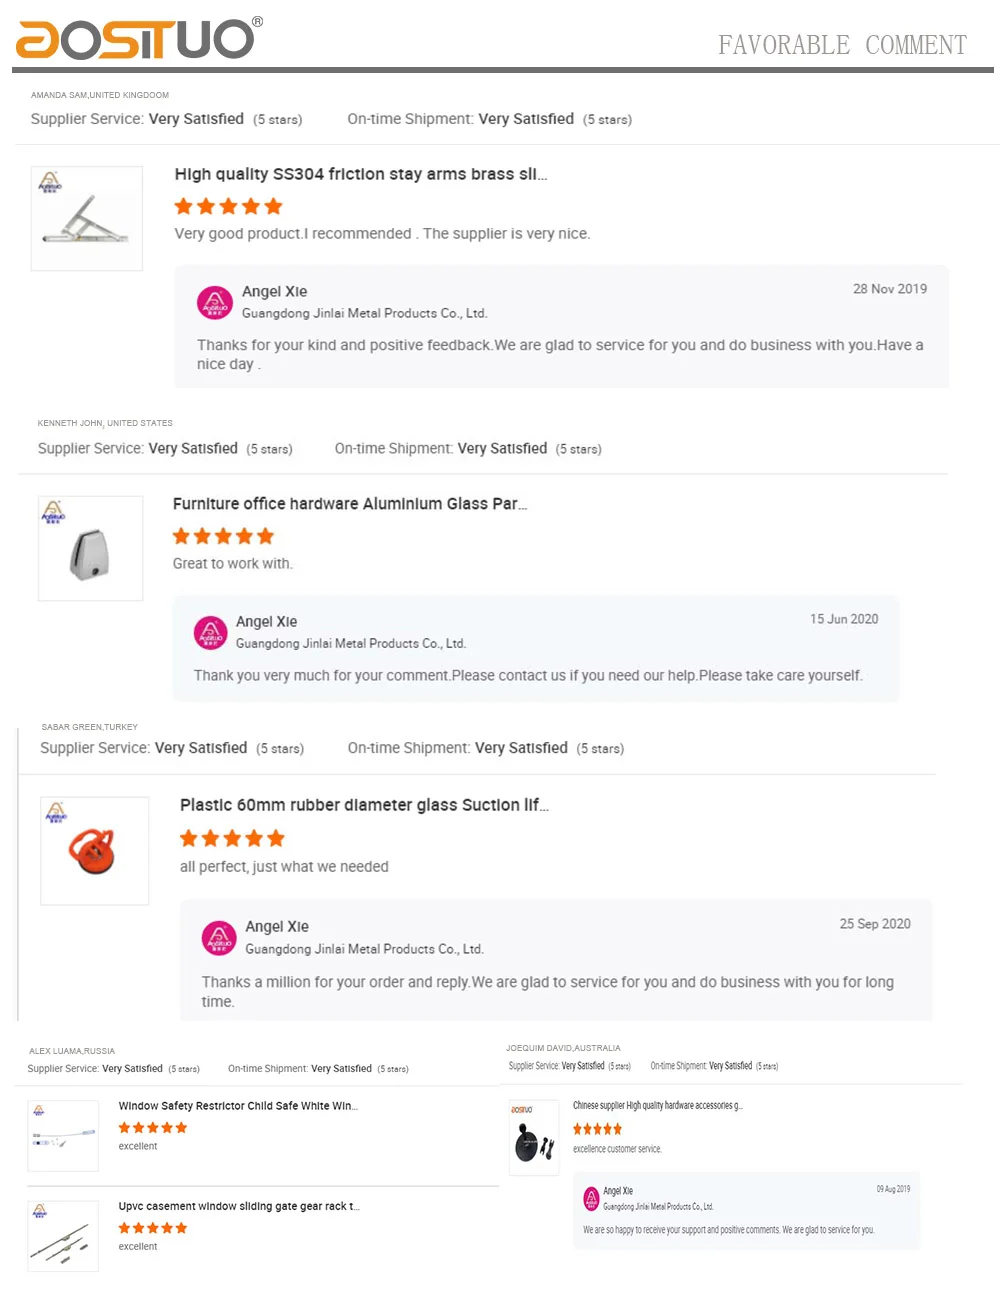Click Angel Xie avatar on 15 Jun 2020 reply
Image resolution: width=1000 pixels, height=1294 pixels.
click(210, 632)
